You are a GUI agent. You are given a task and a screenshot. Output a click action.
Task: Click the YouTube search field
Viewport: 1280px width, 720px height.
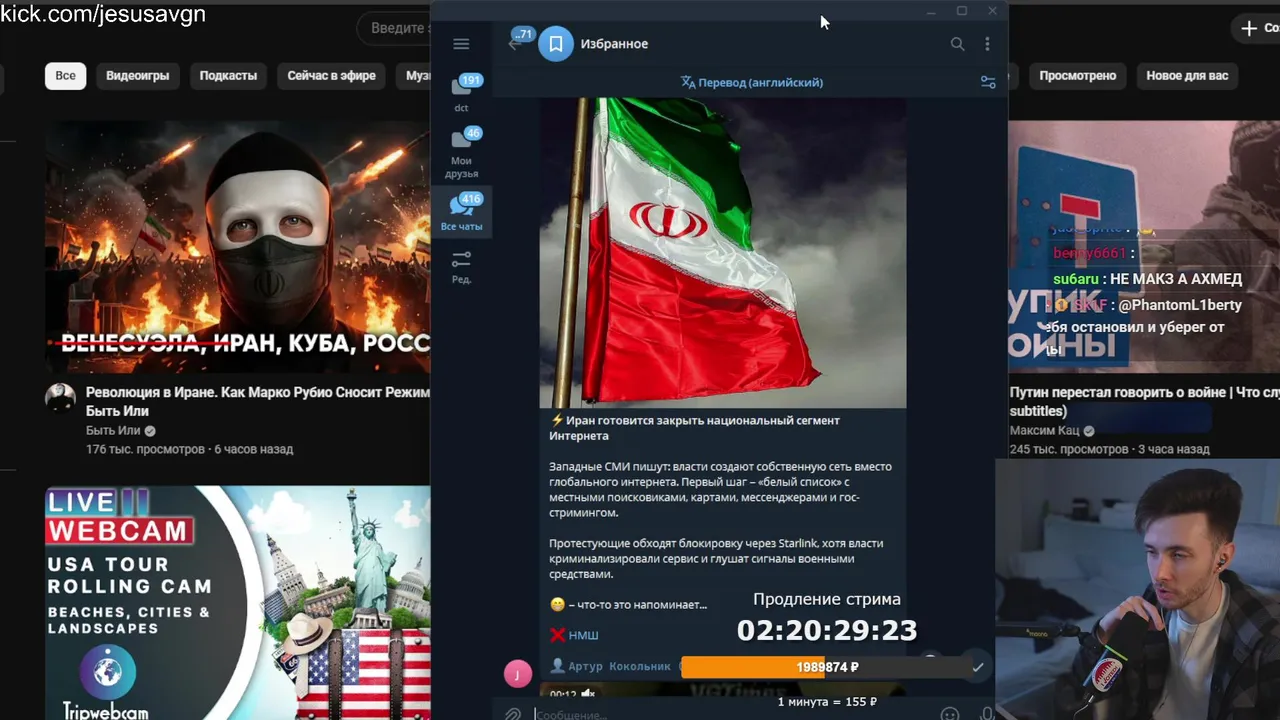(395, 28)
